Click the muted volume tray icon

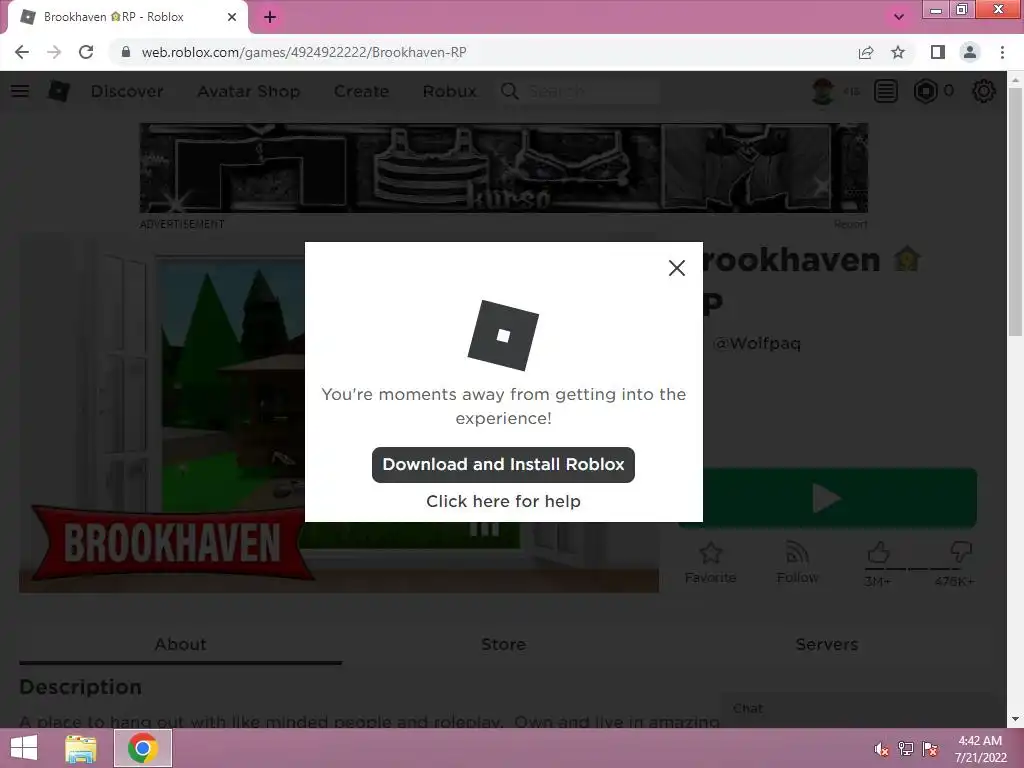pos(882,749)
